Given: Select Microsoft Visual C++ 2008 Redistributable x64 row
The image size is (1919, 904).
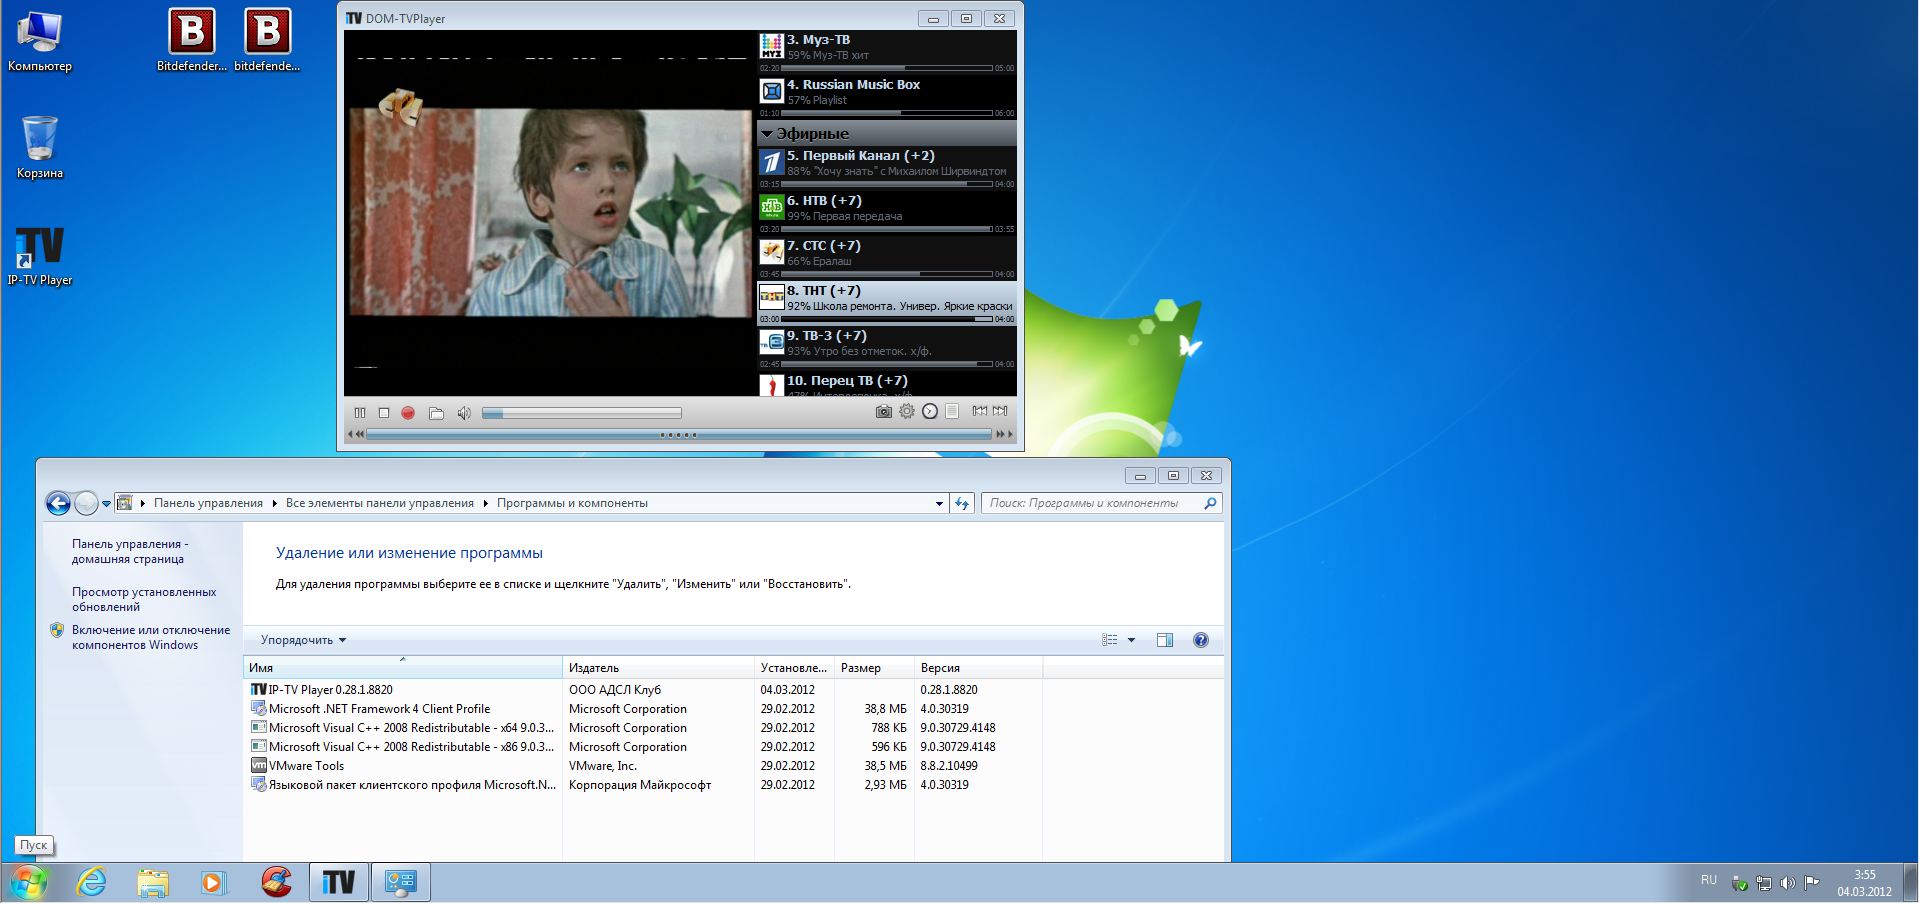Looking at the screenshot, I should coord(644,728).
